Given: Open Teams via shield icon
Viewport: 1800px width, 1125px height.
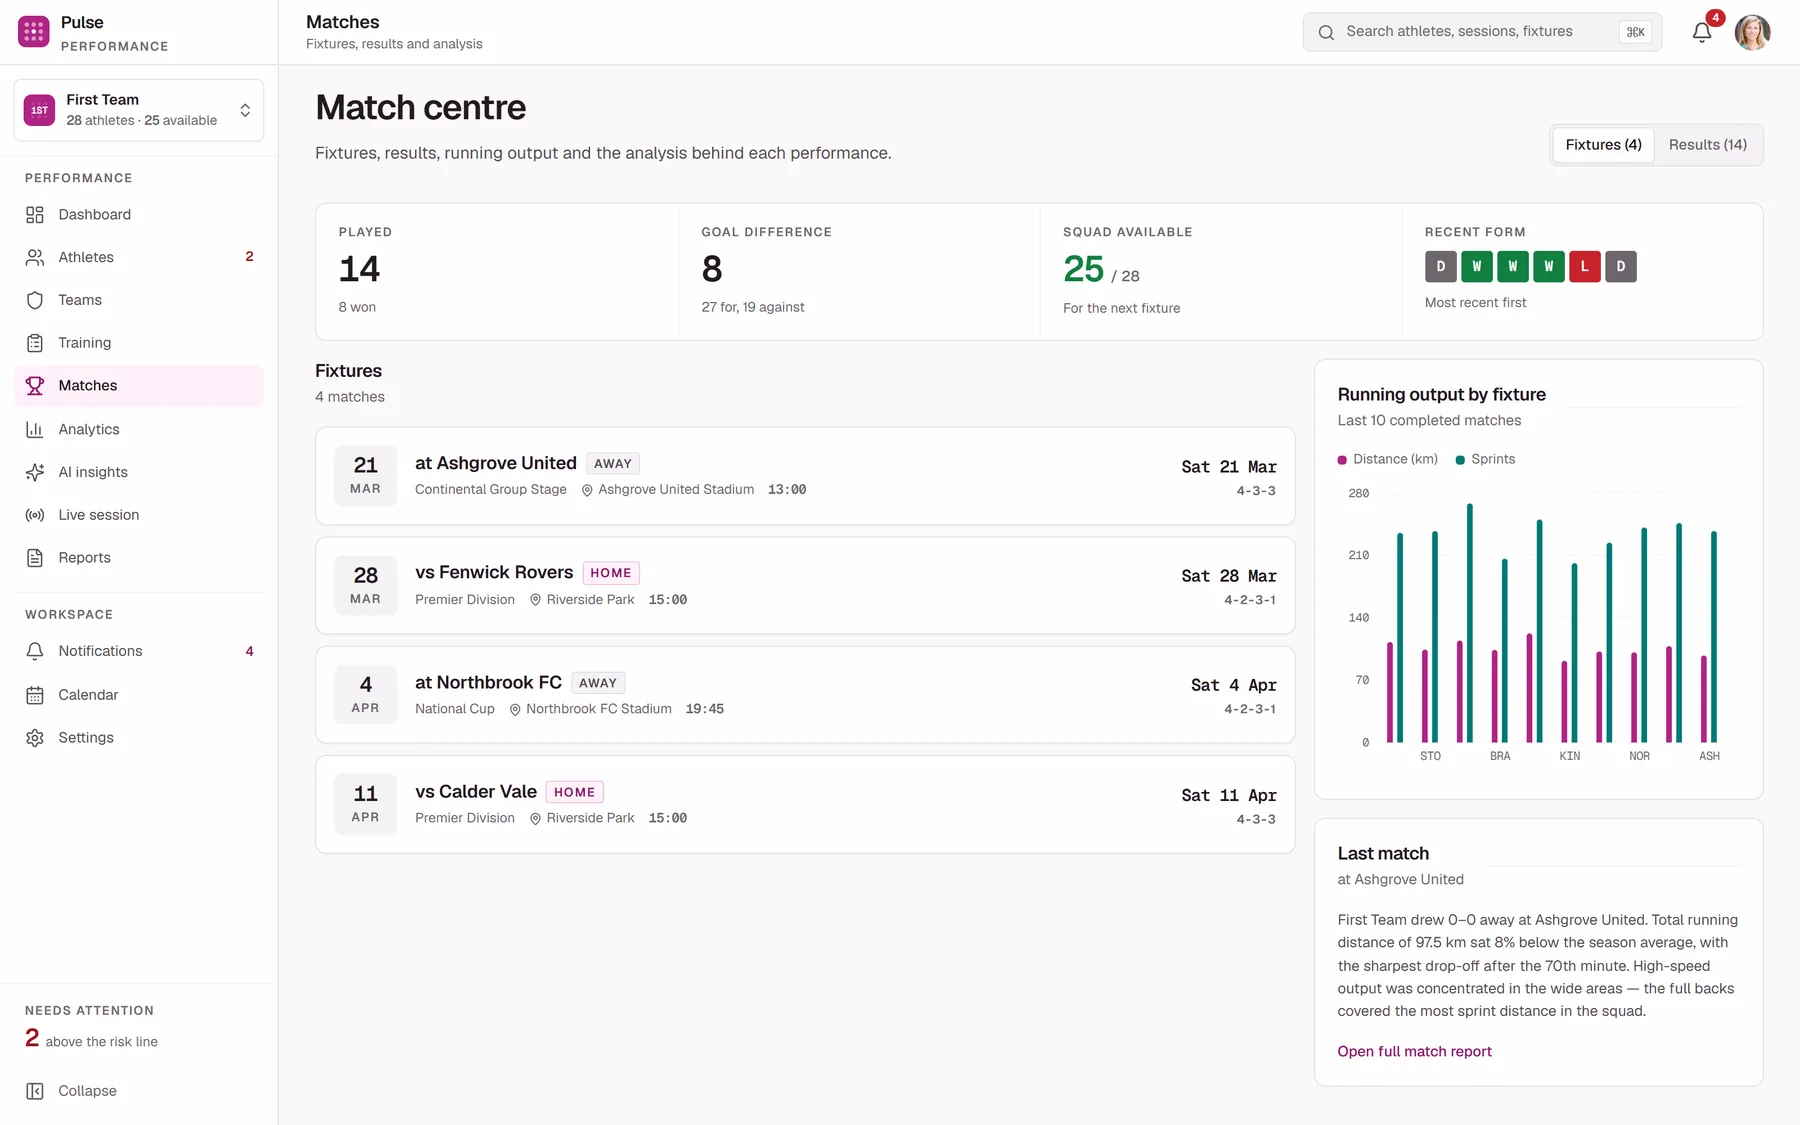Looking at the screenshot, I should 35,300.
